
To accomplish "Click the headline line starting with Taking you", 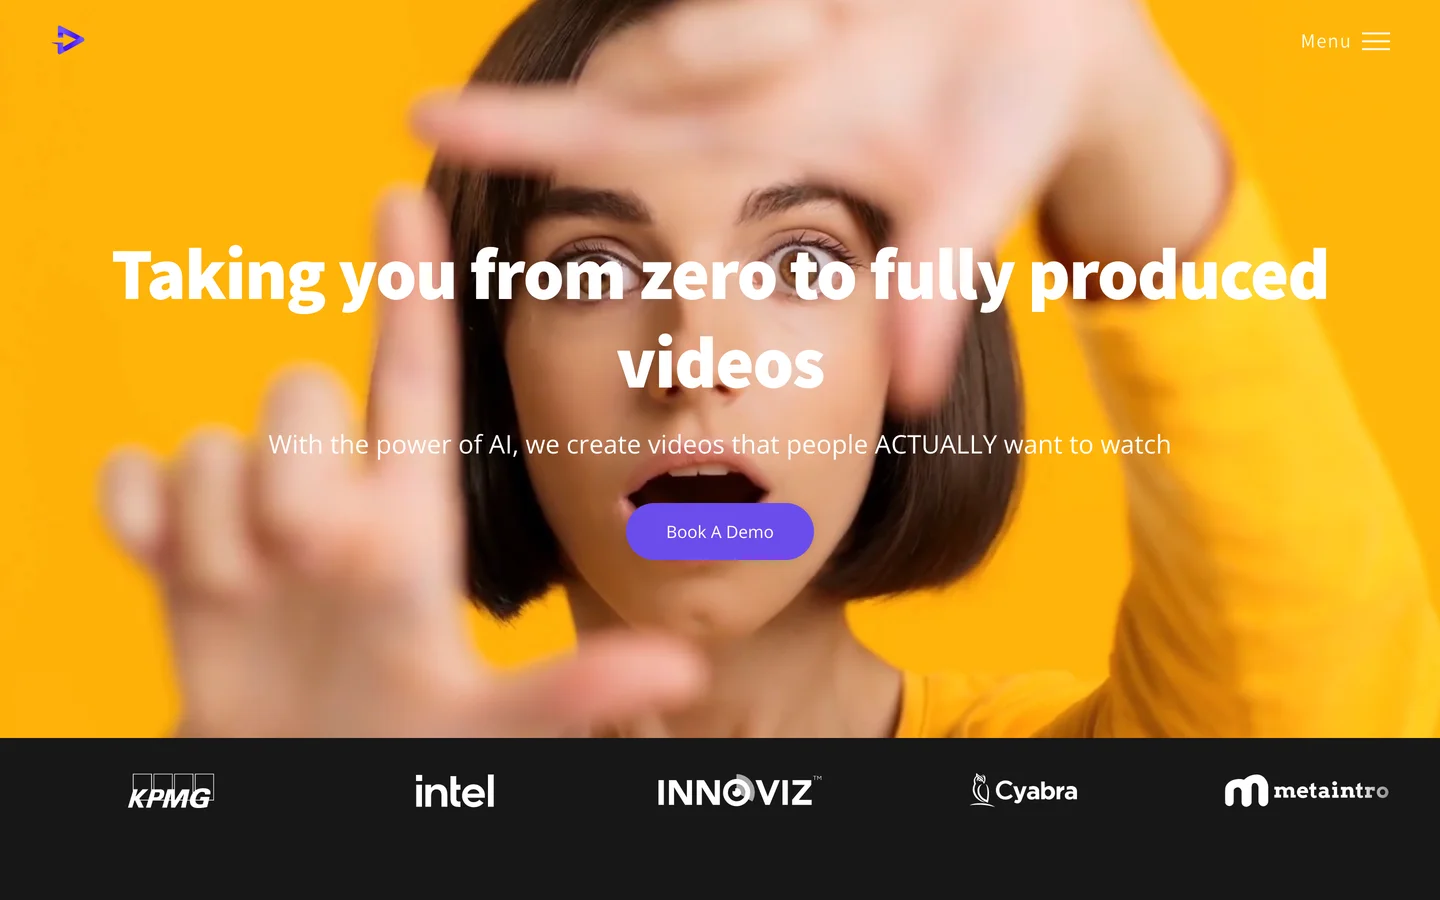I will pos(720,276).
